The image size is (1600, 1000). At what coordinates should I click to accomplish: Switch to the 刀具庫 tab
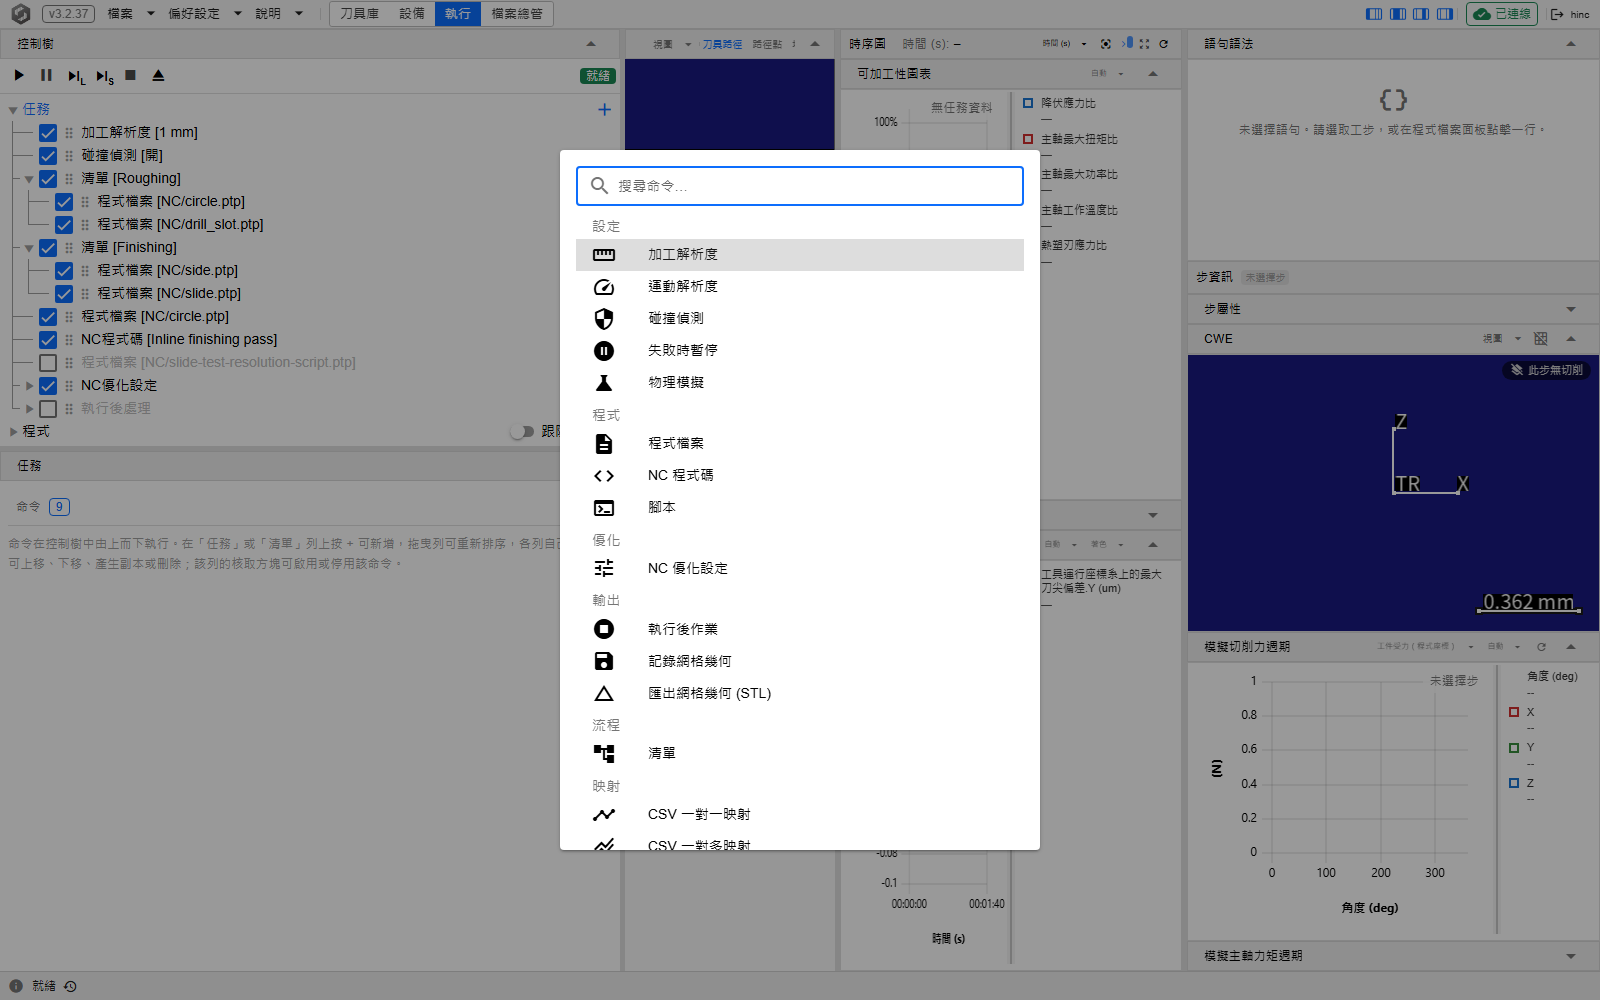359,14
